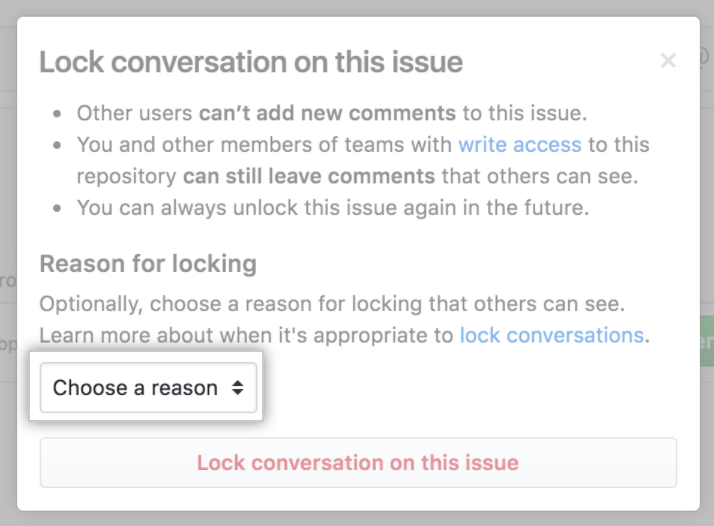Open the "Choose a reason" dropdown
This screenshot has width=714, height=526.
tap(148, 388)
